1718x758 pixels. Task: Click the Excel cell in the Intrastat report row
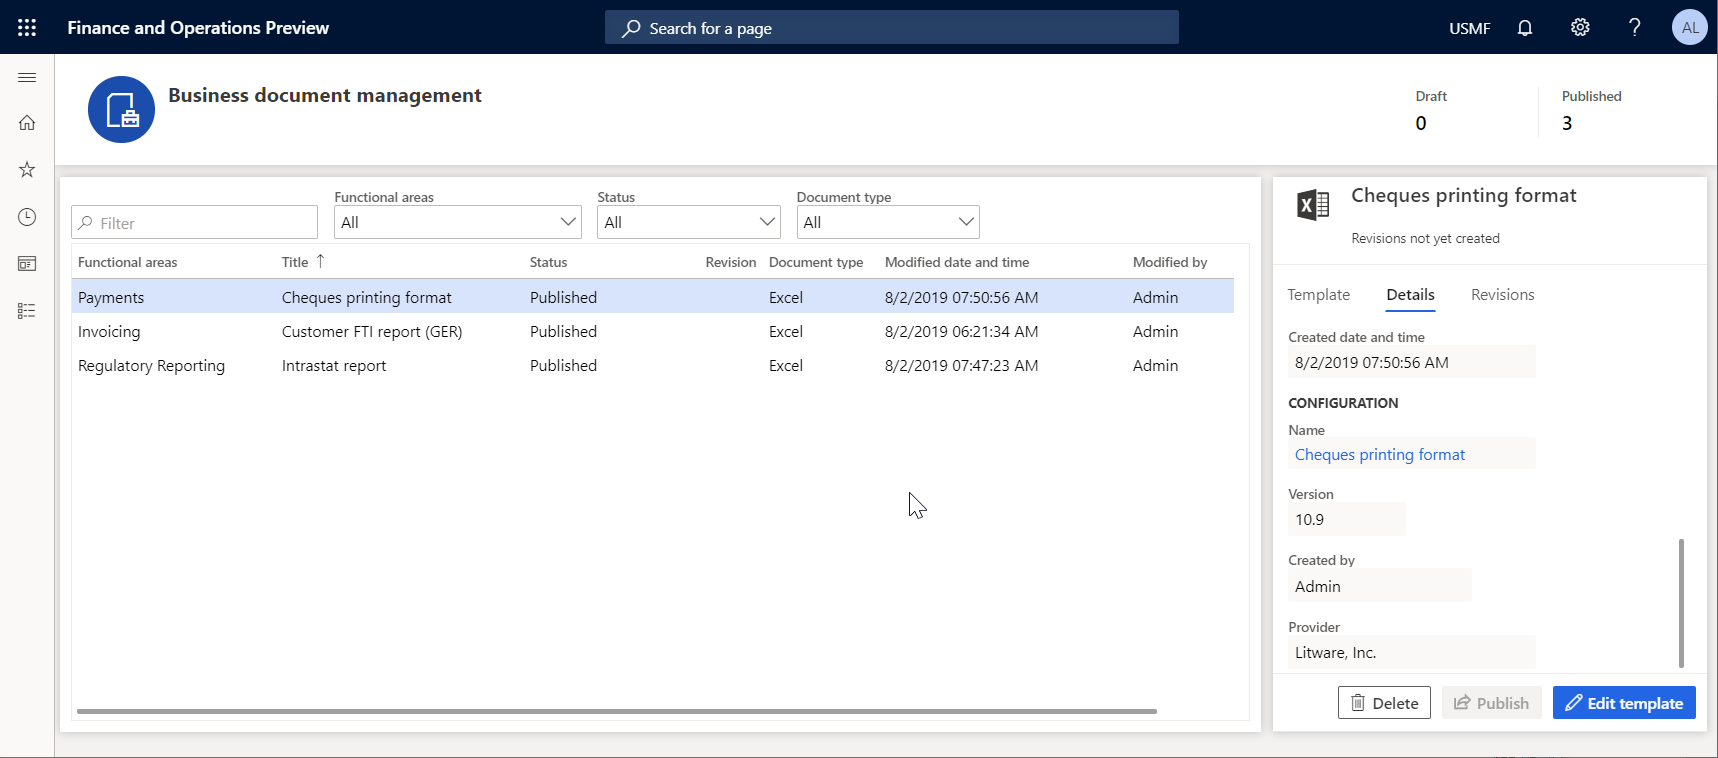tap(785, 365)
